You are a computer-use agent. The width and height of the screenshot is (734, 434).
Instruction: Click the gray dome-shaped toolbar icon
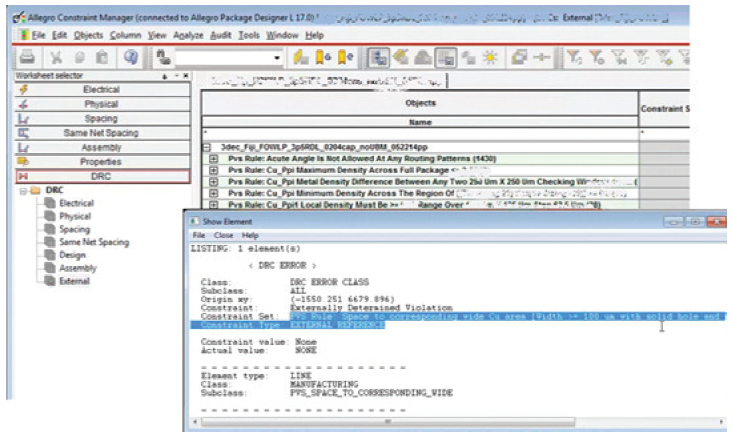click(x=423, y=58)
